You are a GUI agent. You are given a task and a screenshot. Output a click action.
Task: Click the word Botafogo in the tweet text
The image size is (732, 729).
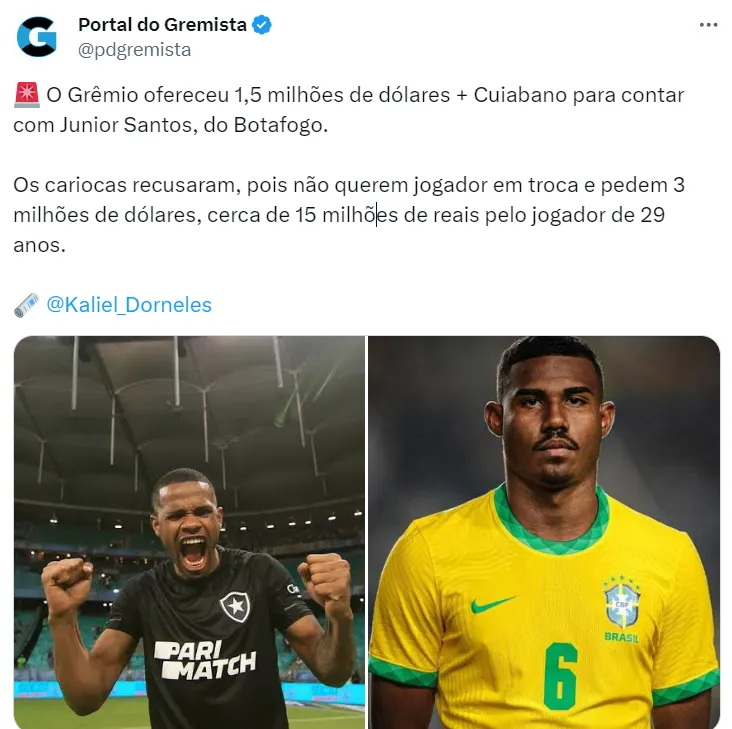pos(278,125)
